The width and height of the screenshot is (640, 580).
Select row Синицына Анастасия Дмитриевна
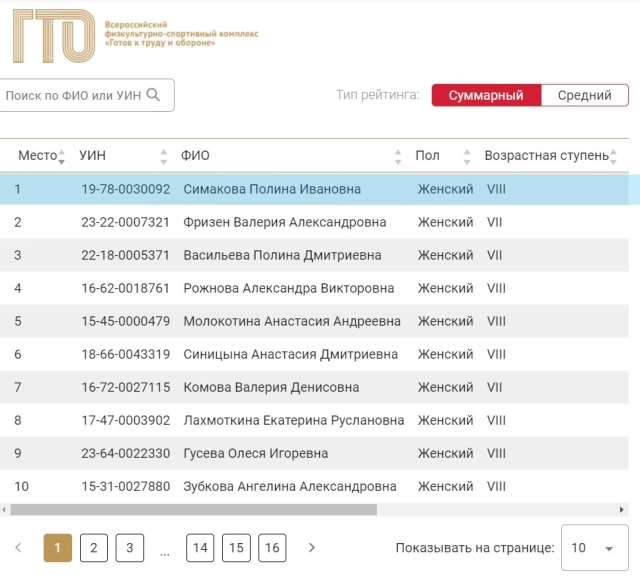[x=314, y=354]
